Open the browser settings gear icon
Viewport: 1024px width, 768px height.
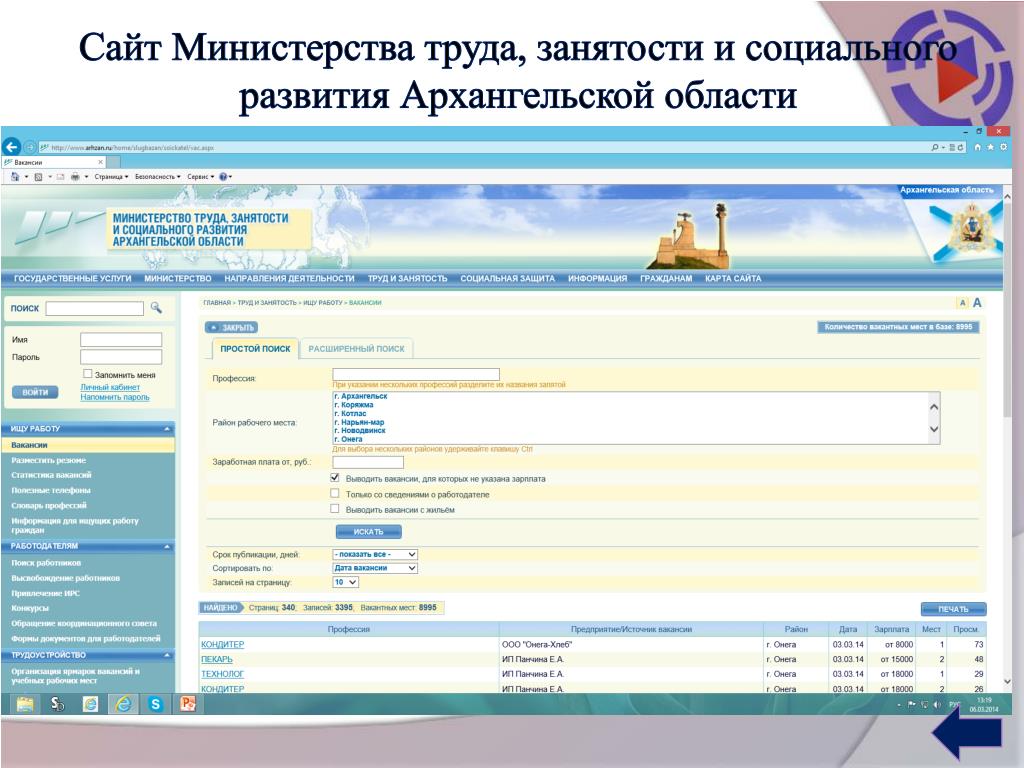[1003, 148]
